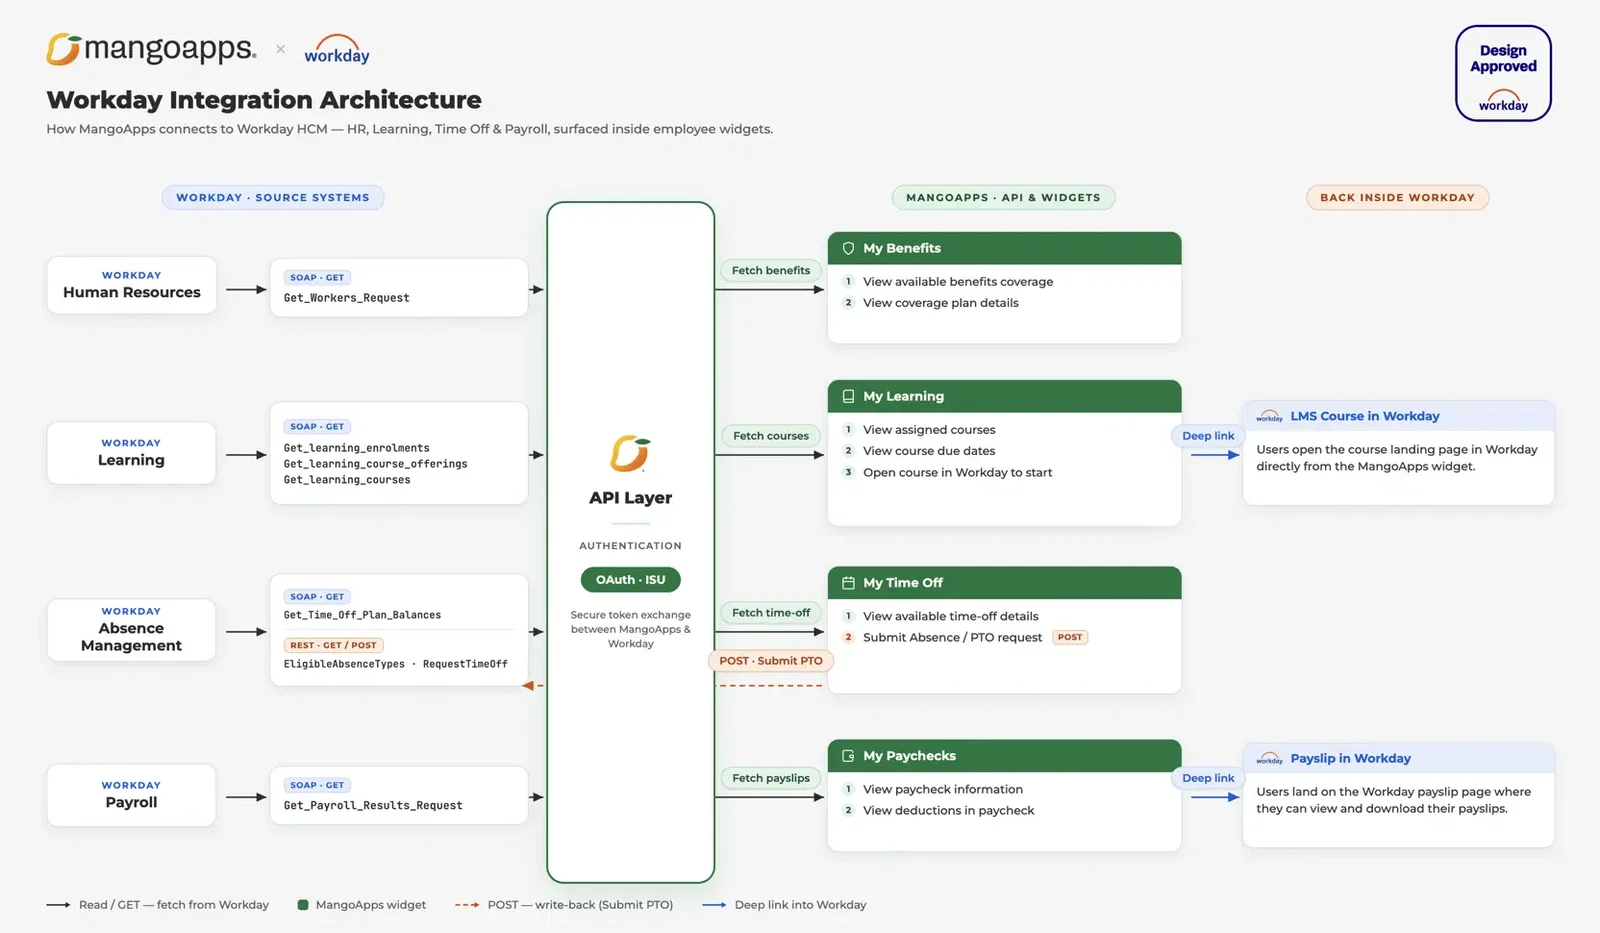Click LMS Course in Workday title
This screenshot has height=933, width=1600.
[x=1365, y=416]
